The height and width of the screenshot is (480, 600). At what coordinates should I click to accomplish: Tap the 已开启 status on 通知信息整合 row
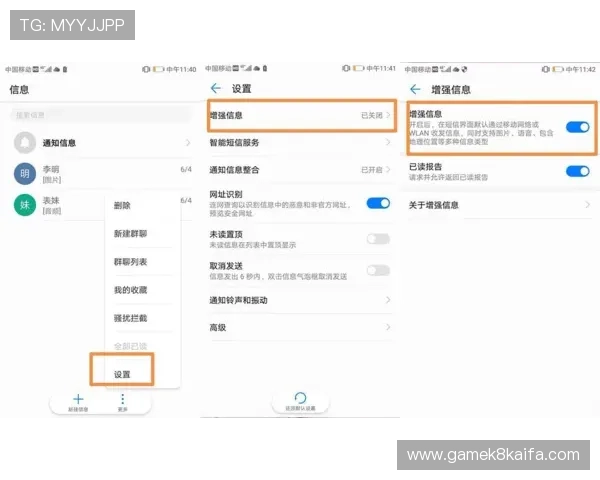372,170
